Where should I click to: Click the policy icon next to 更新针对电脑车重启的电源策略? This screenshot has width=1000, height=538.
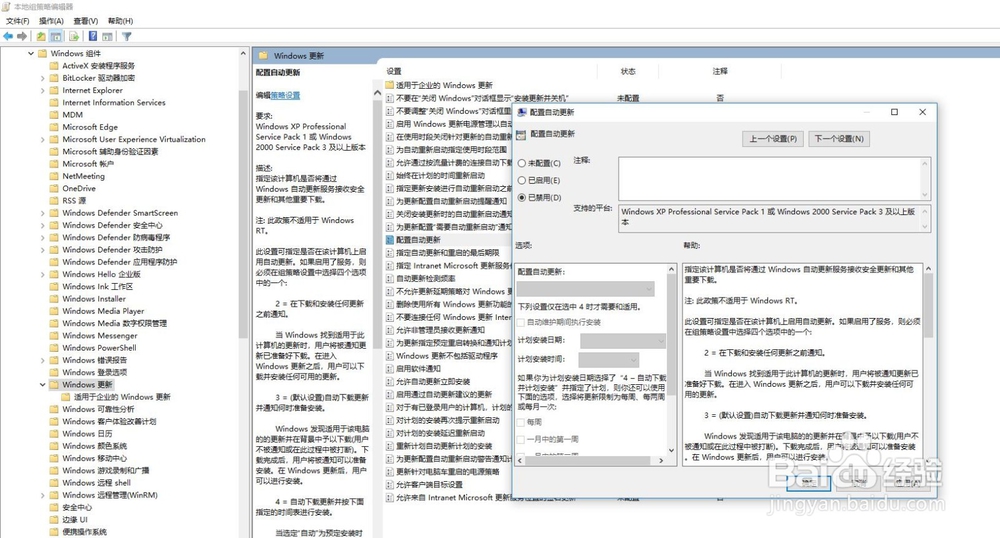pos(390,472)
